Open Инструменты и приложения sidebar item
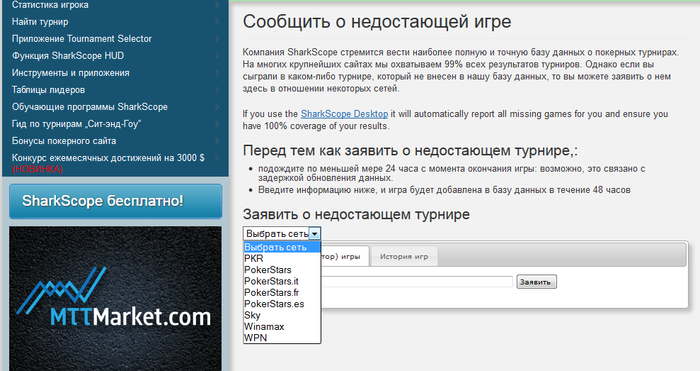 point(71,72)
